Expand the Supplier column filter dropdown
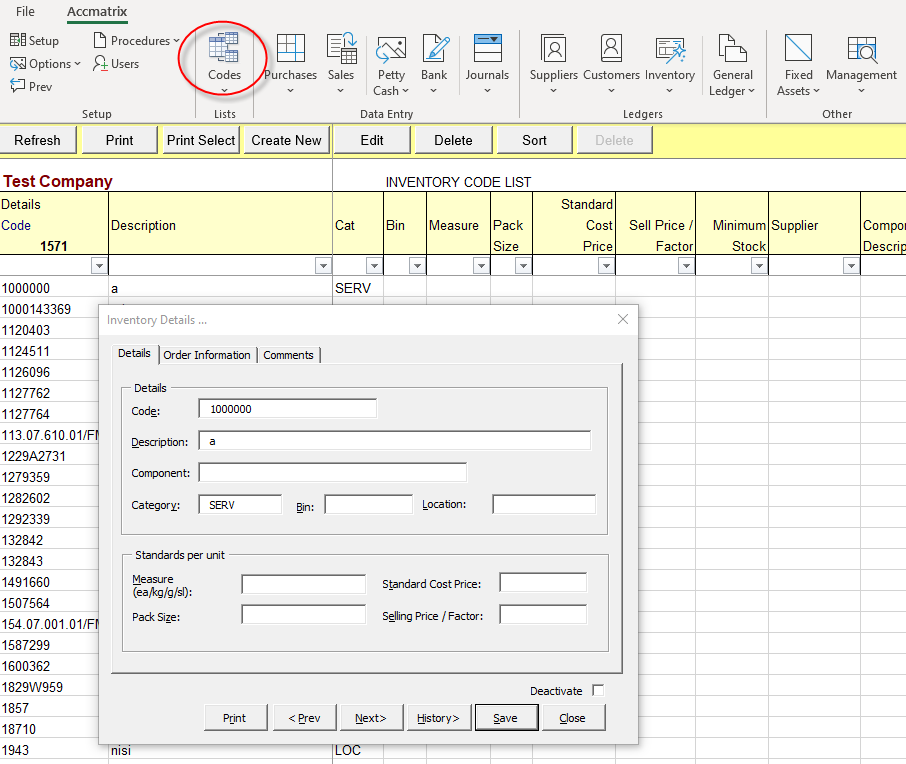 click(851, 266)
